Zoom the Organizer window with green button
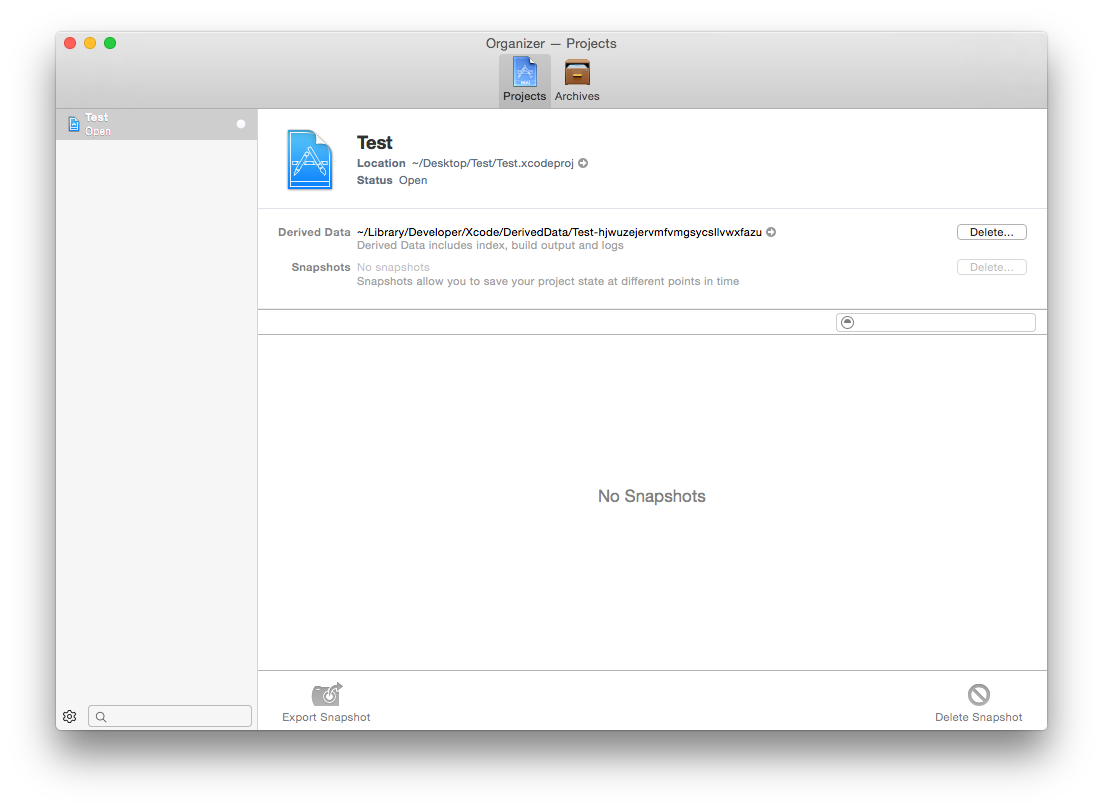The width and height of the screenshot is (1103, 810). 110,43
